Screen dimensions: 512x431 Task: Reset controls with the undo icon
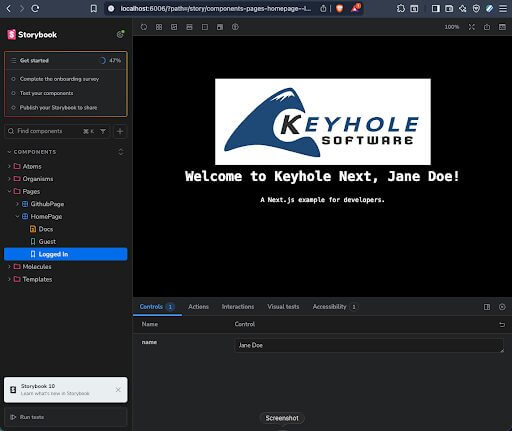(502, 325)
